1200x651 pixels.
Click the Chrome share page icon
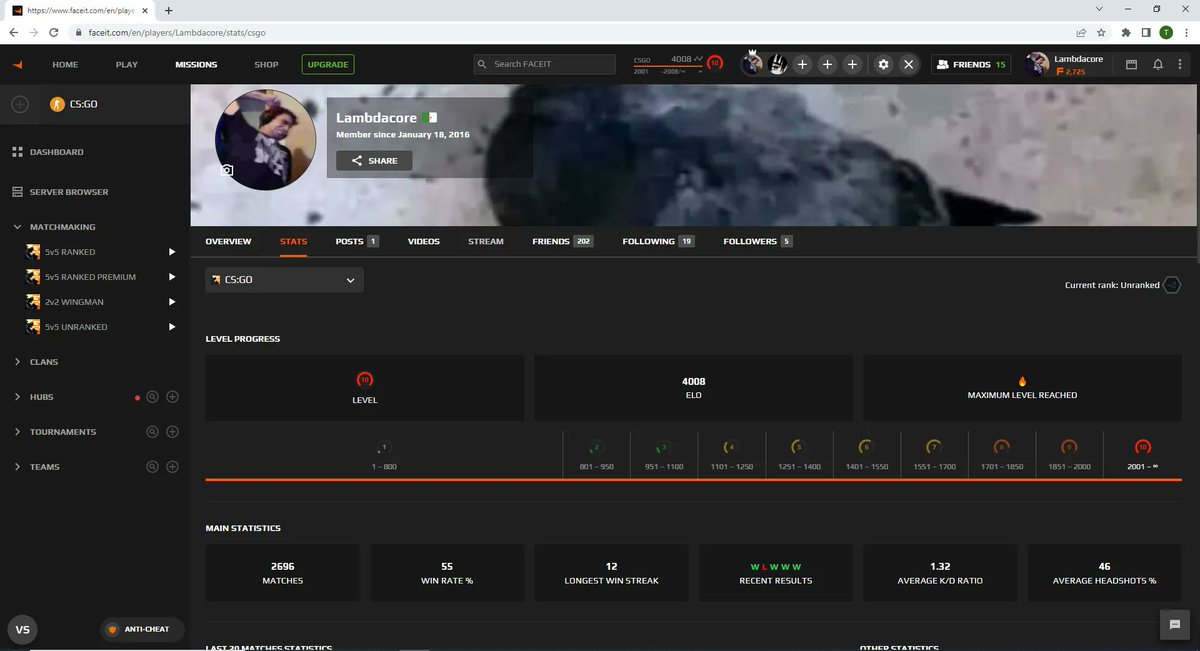[1082, 32]
